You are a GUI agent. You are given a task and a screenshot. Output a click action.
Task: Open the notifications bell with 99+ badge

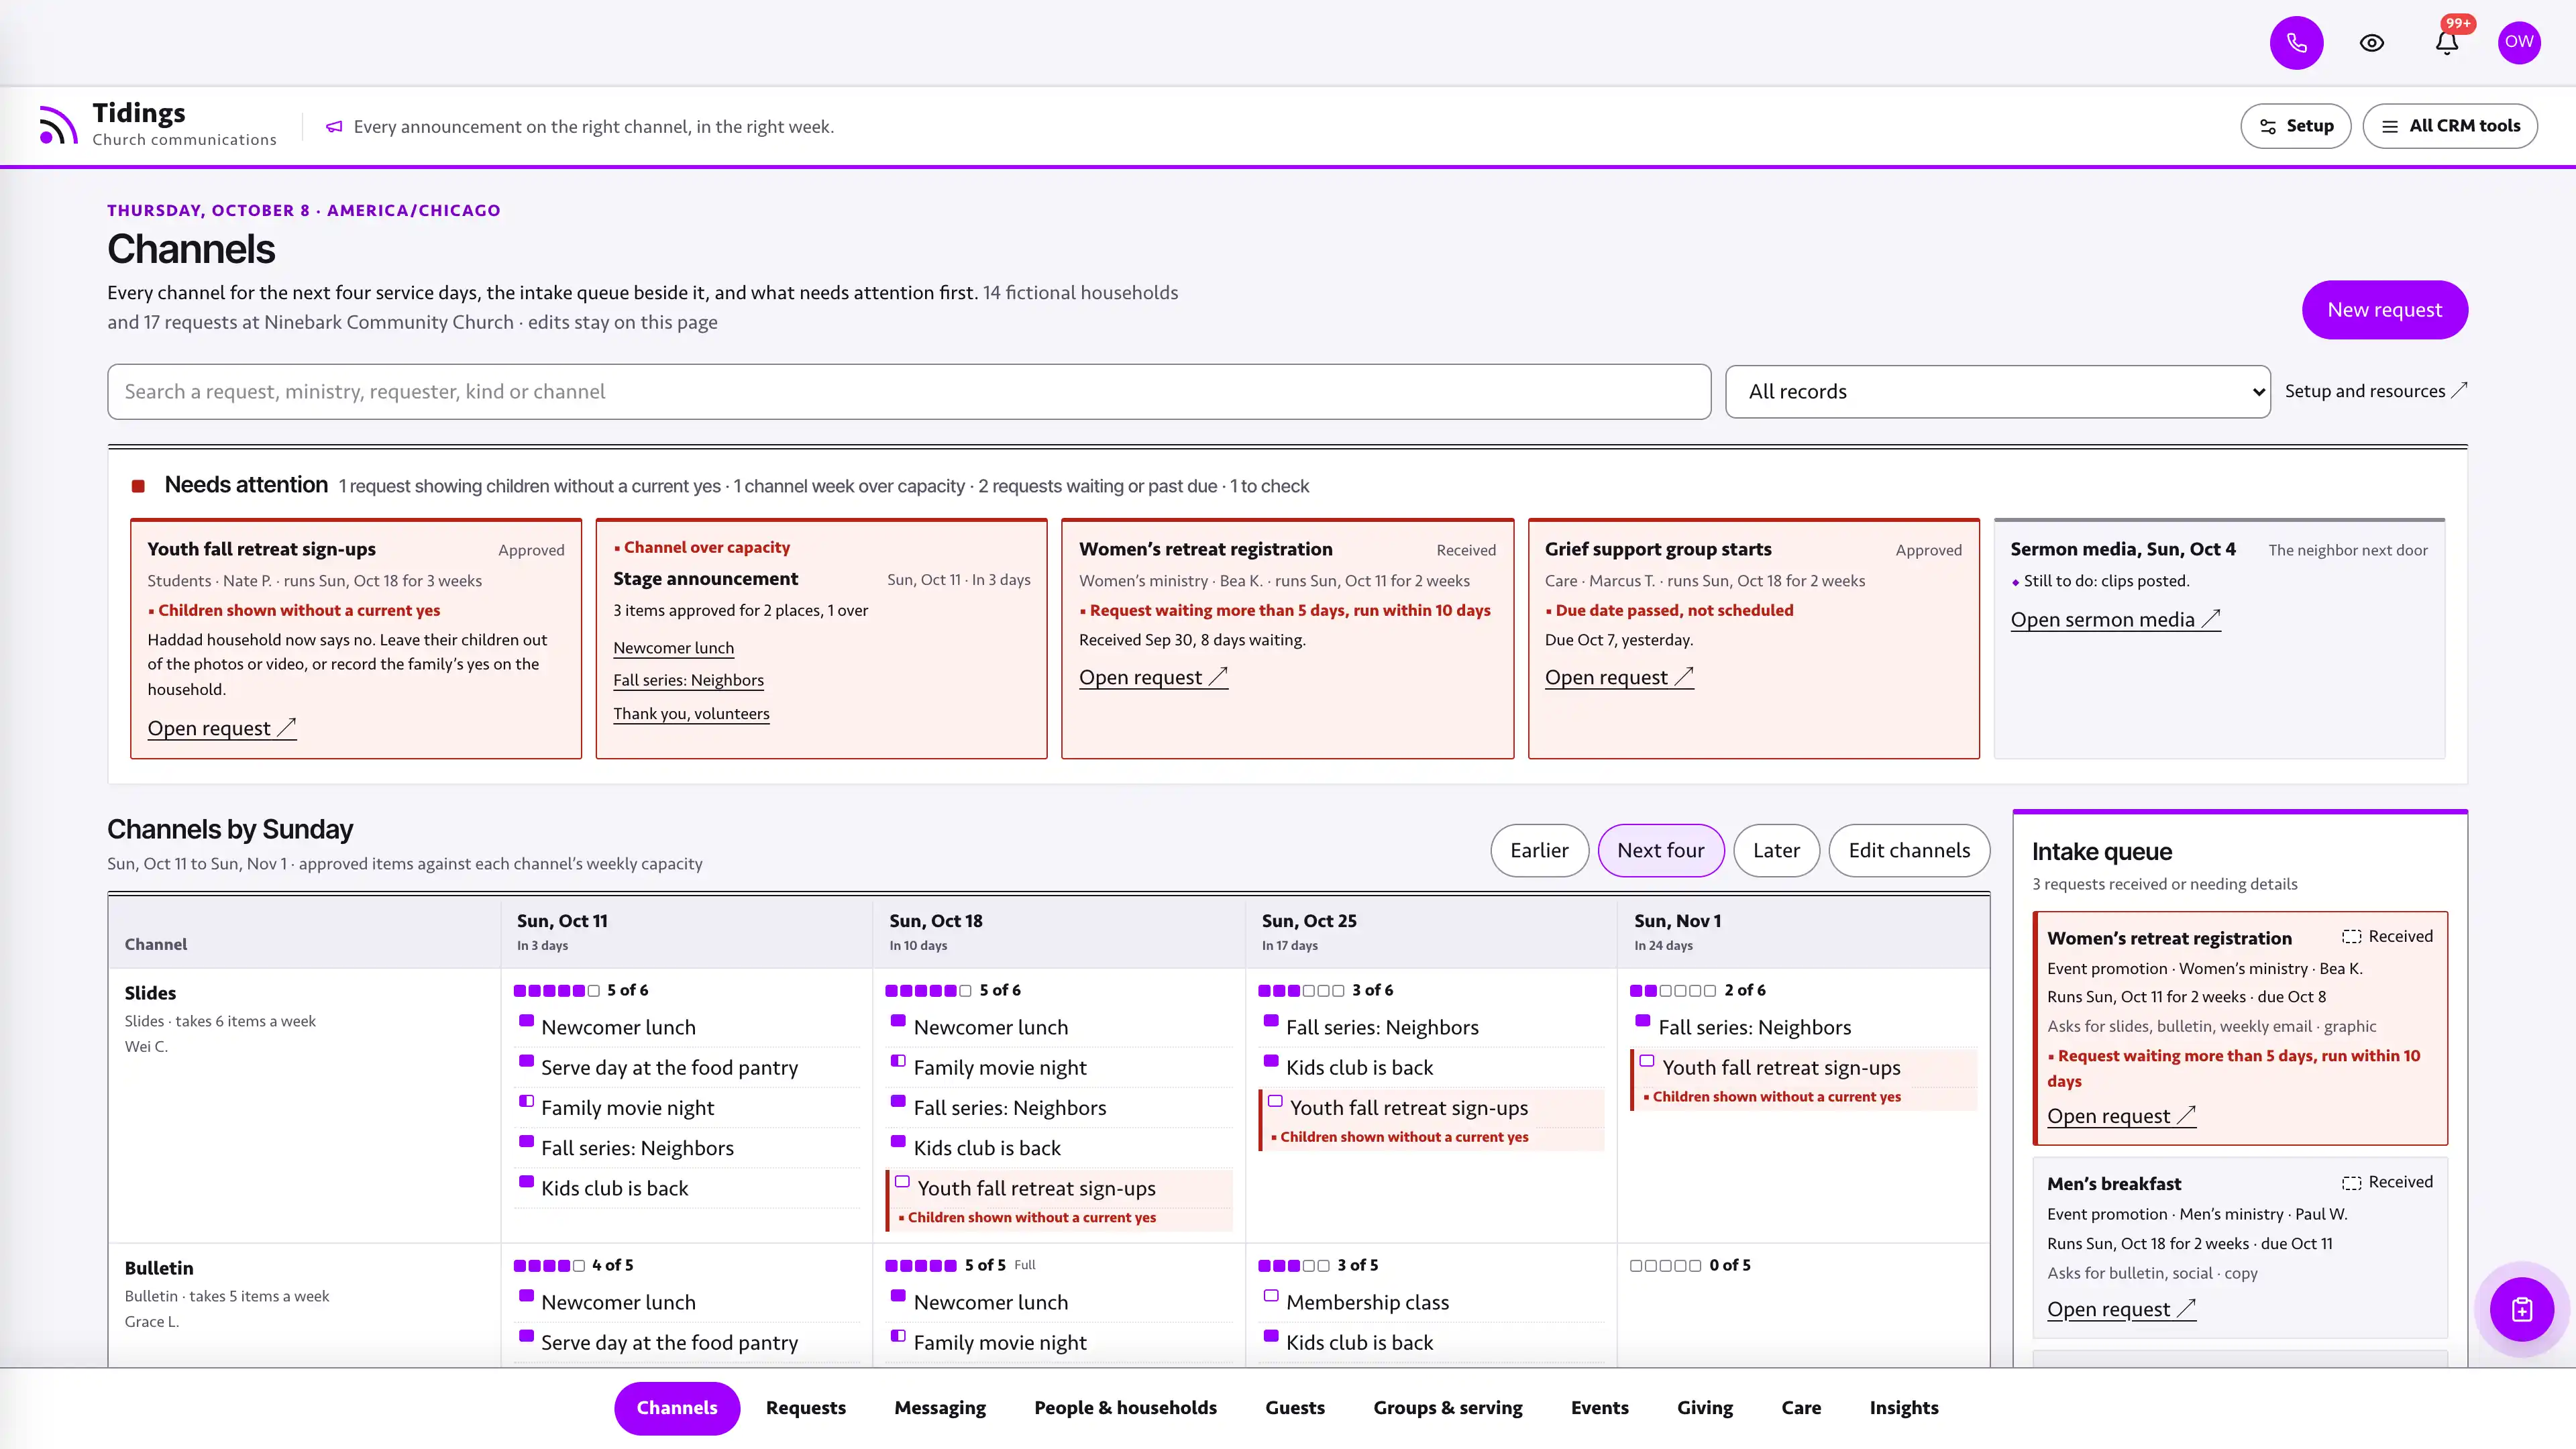[2447, 43]
